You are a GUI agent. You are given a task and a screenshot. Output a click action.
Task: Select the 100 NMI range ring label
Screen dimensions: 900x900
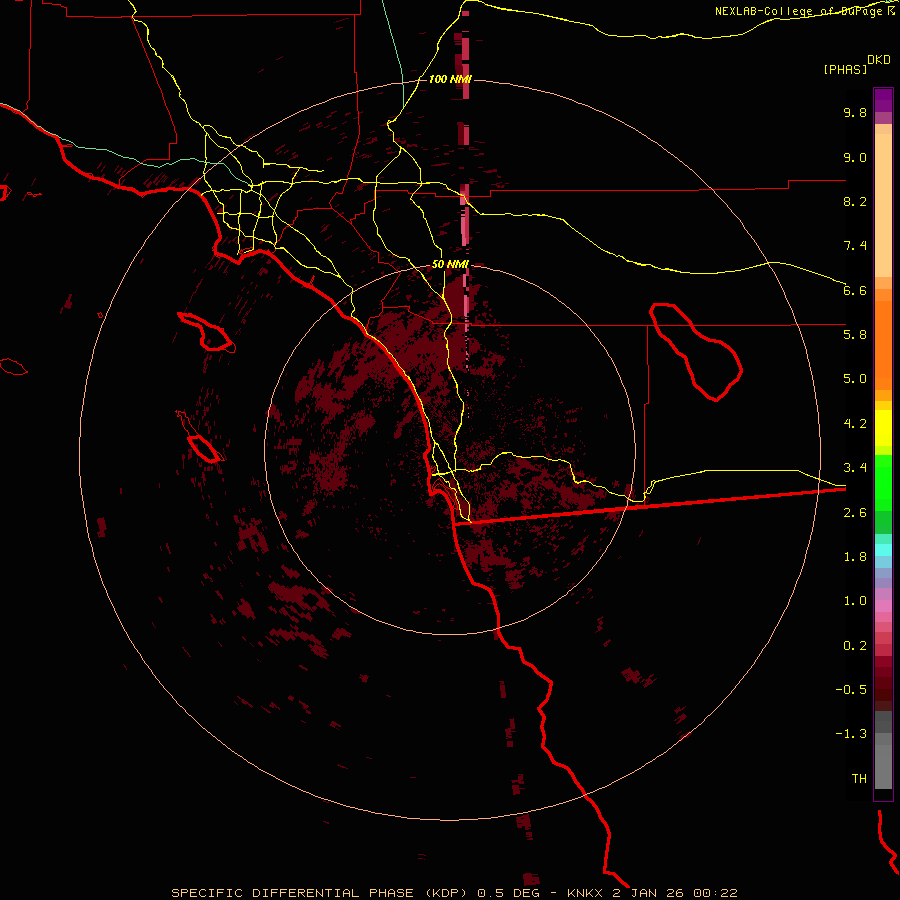point(450,79)
